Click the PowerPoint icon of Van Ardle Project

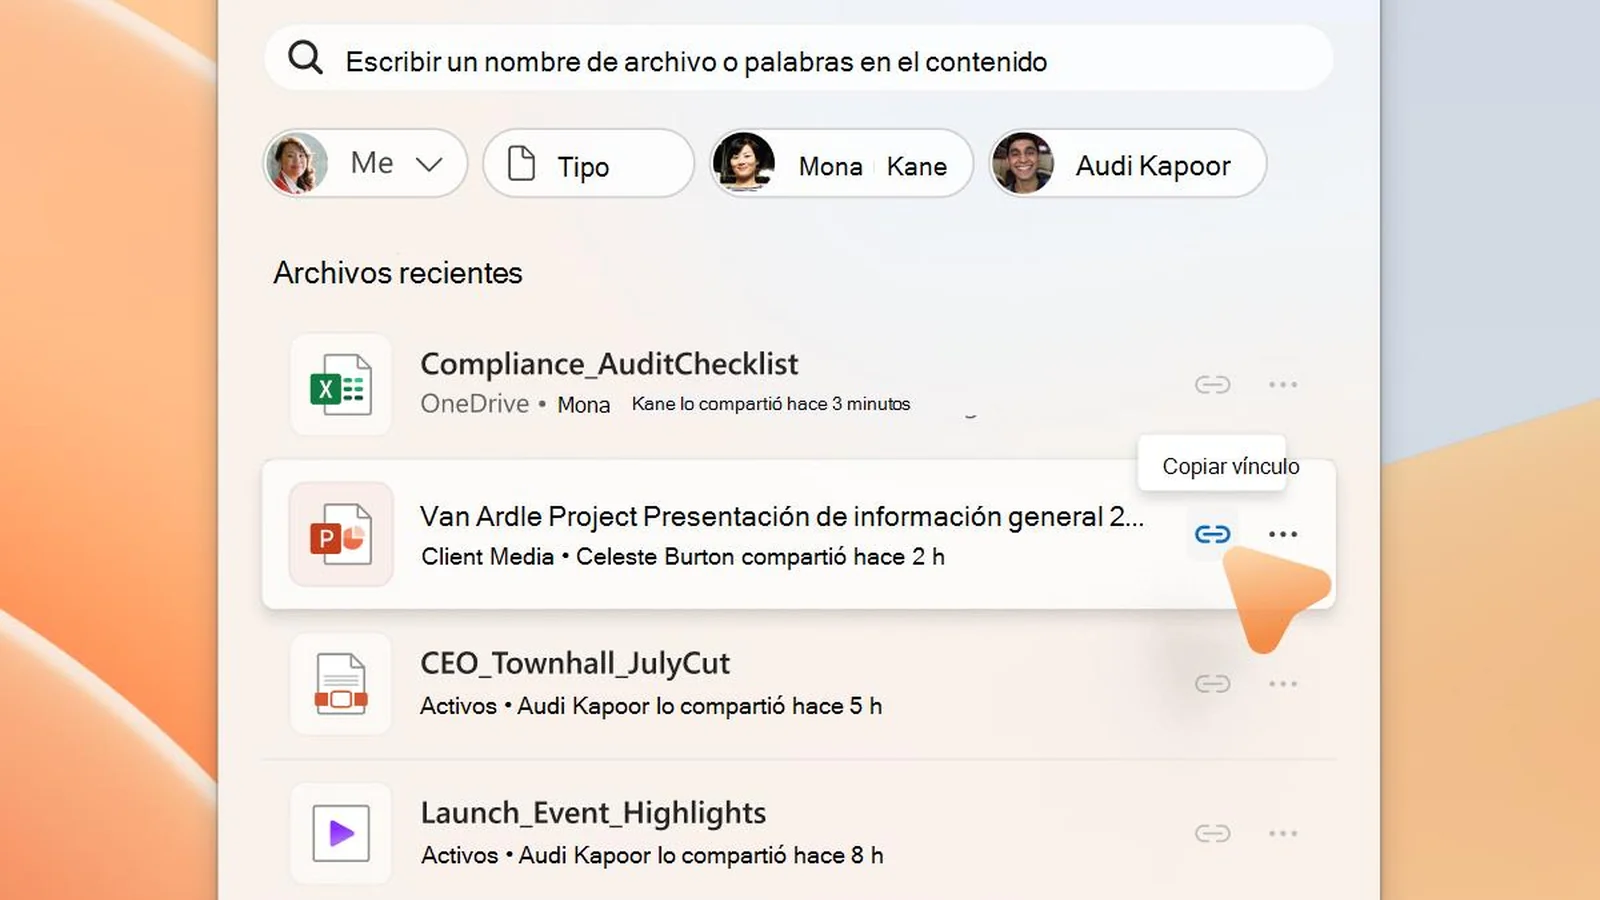pos(341,534)
